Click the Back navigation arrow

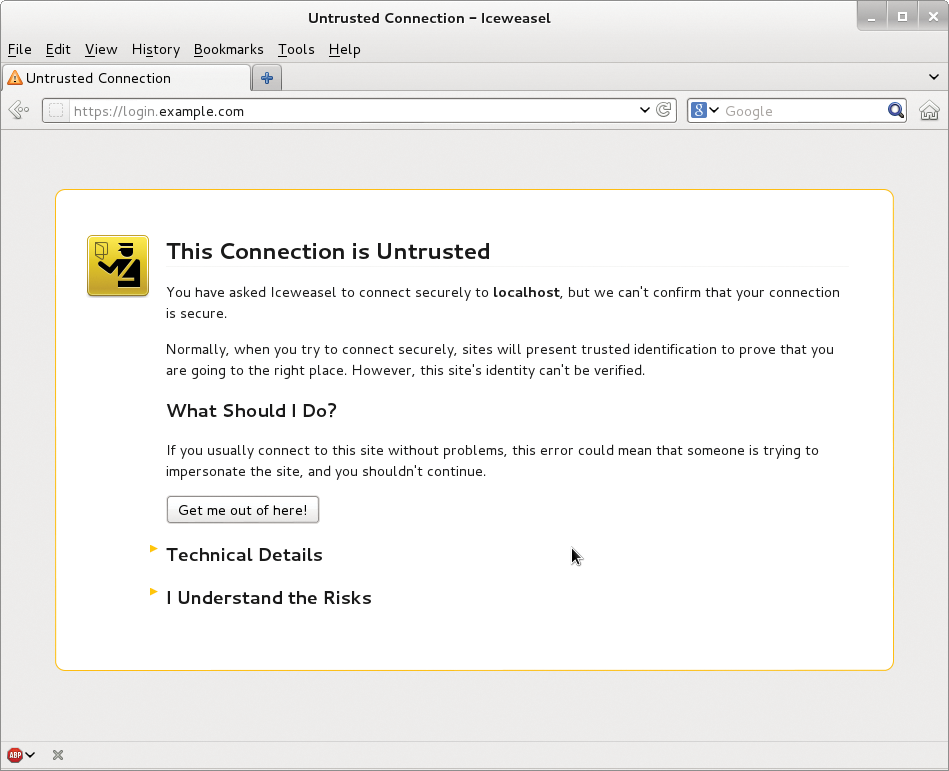[x=17, y=110]
